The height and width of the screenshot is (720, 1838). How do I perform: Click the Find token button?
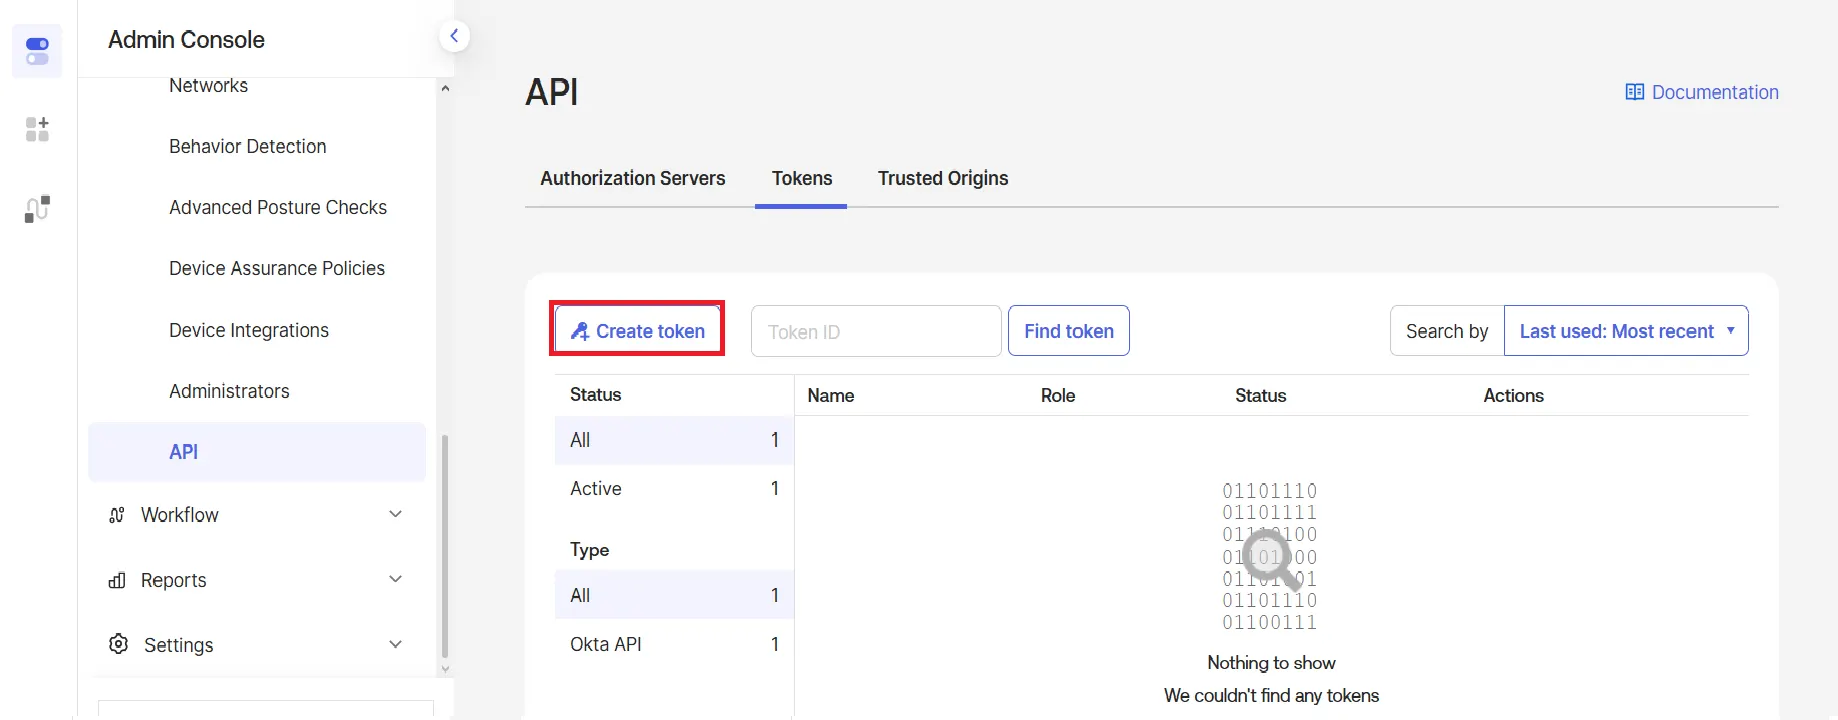(1069, 331)
